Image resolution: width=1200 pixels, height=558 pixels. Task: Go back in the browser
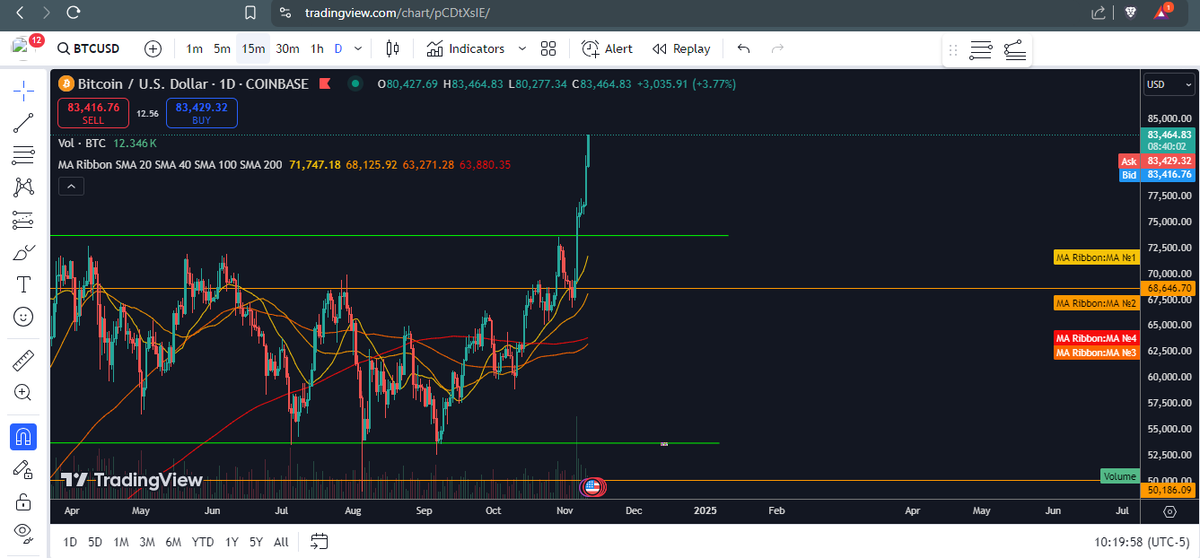click(21, 12)
